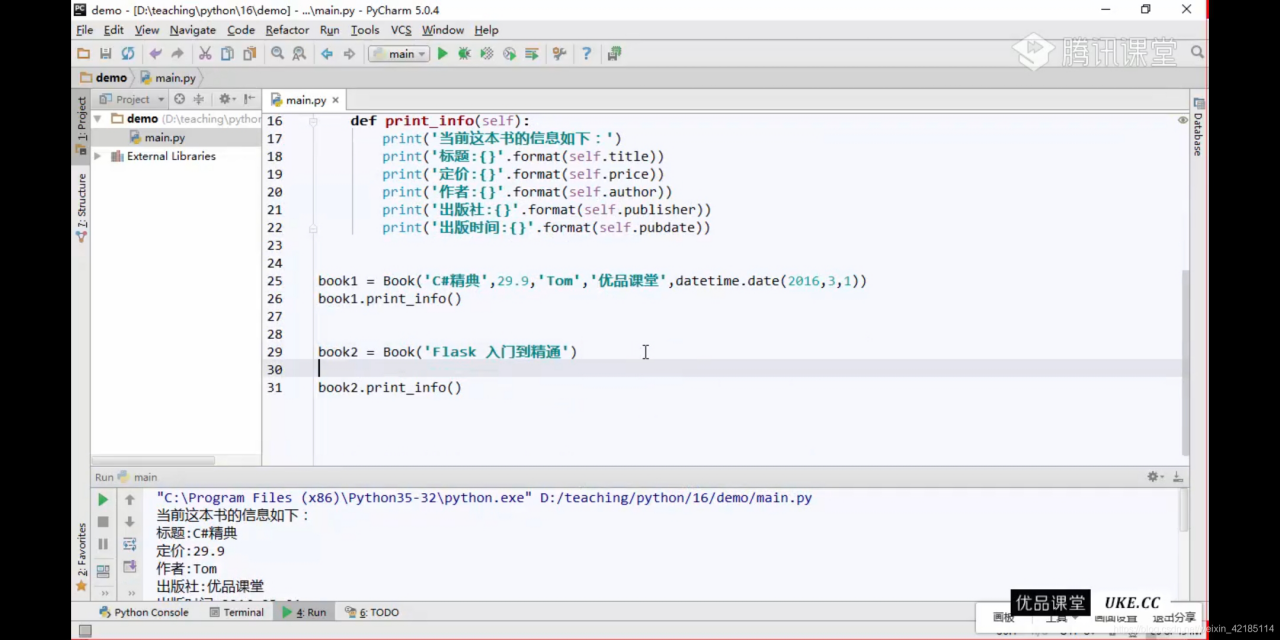The height and width of the screenshot is (640, 1280).
Task: Stop the process in Run panel
Action: (103, 522)
